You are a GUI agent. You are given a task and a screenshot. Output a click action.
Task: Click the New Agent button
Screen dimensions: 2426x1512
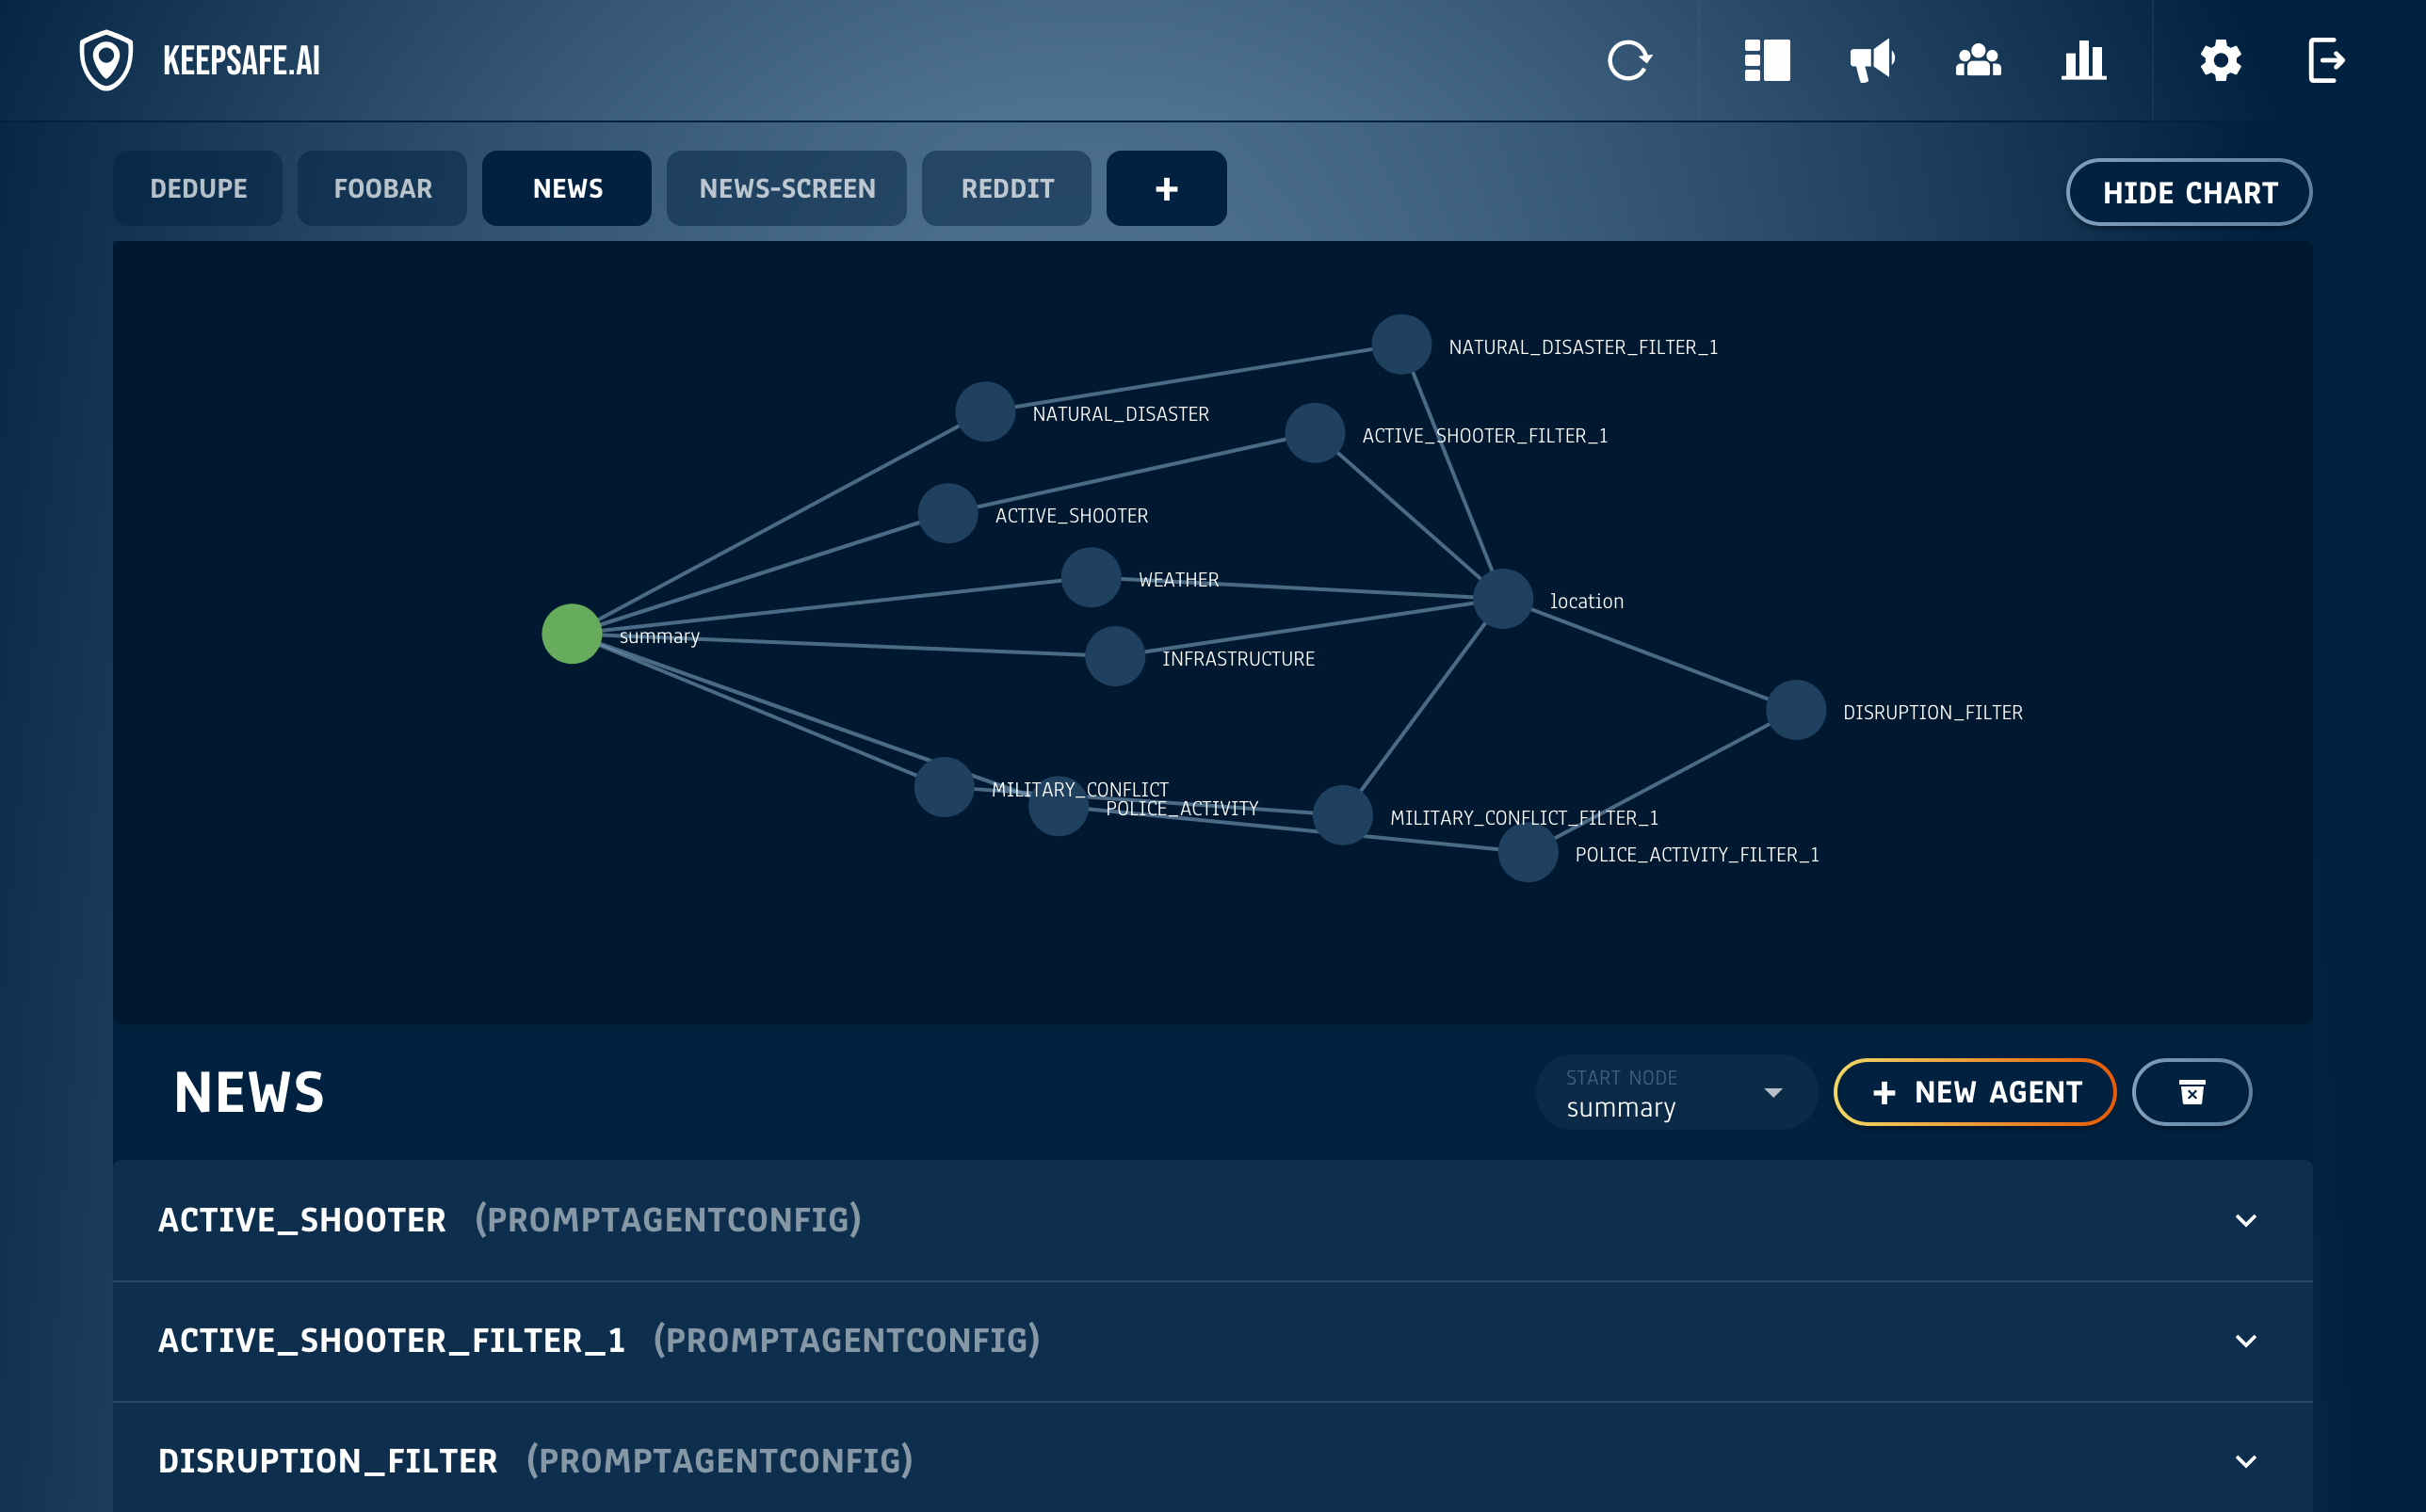[x=1975, y=1092]
